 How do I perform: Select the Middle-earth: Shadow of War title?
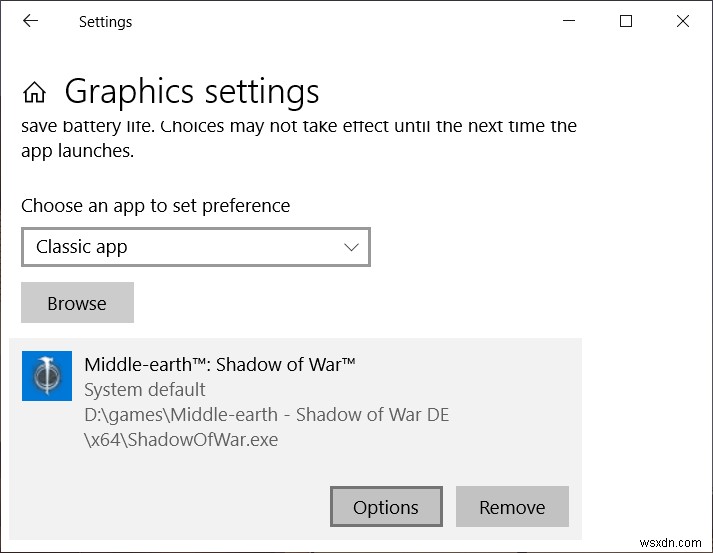[220, 364]
